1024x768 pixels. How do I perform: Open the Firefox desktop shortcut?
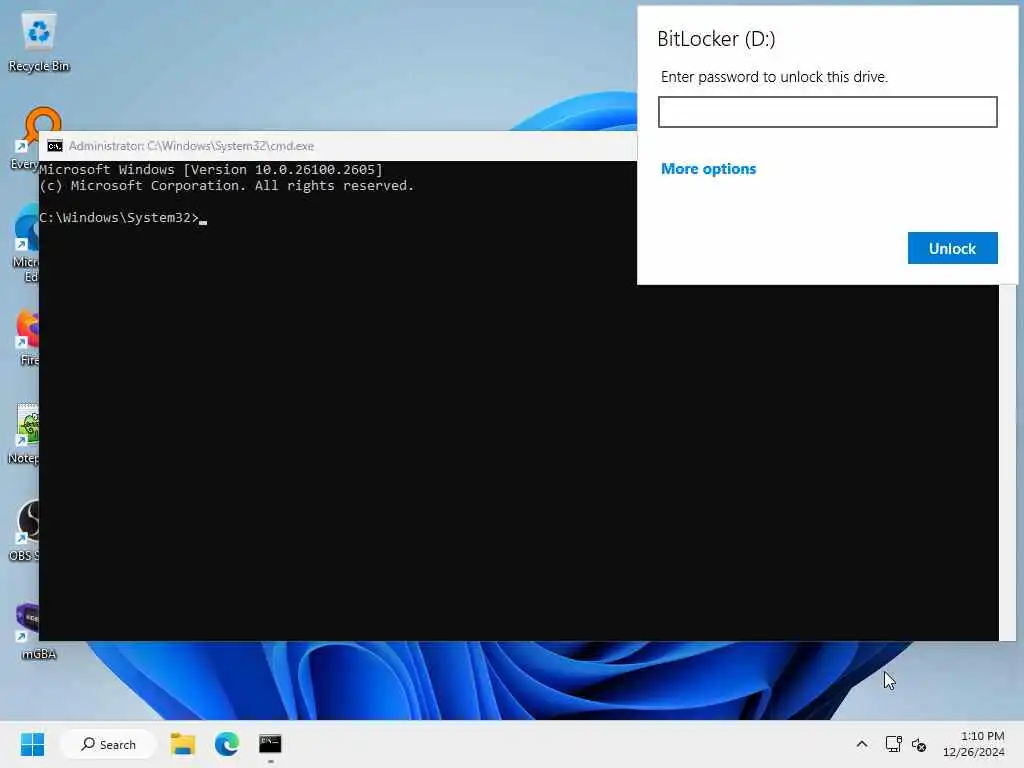[x=26, y=338]
